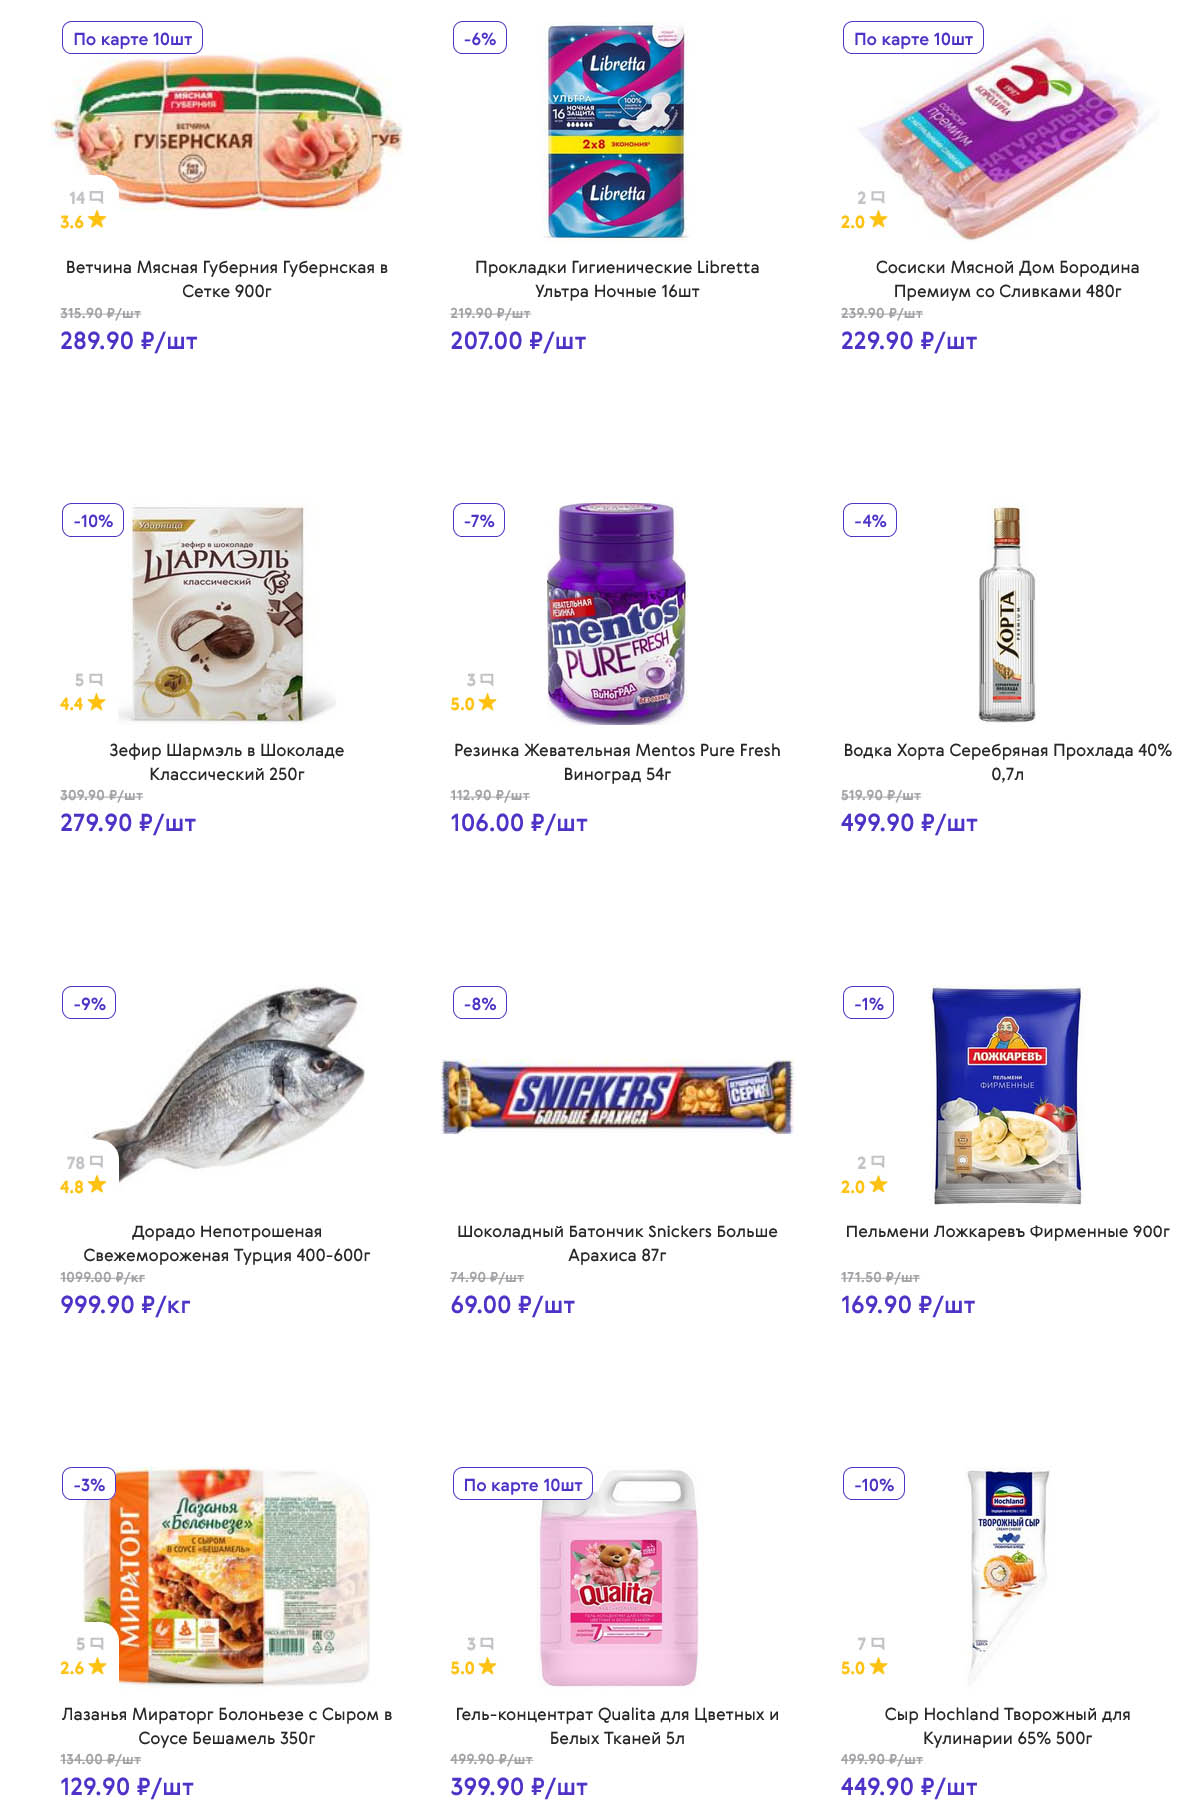Click the 499.90 ₽ price of Хорта vodka
1195x1804 pixels.
click(x=908, y=823)
